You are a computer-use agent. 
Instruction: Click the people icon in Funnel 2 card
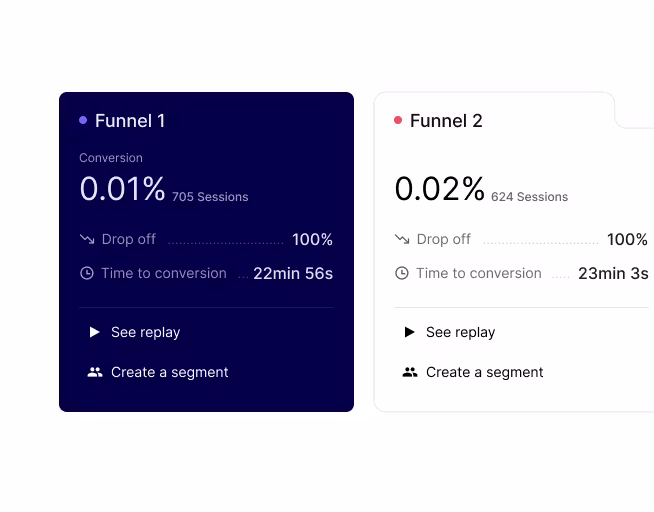coord(410,372)
